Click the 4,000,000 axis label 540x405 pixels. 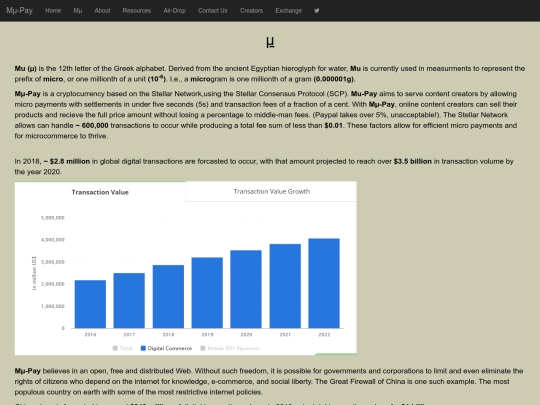point(53,240)
